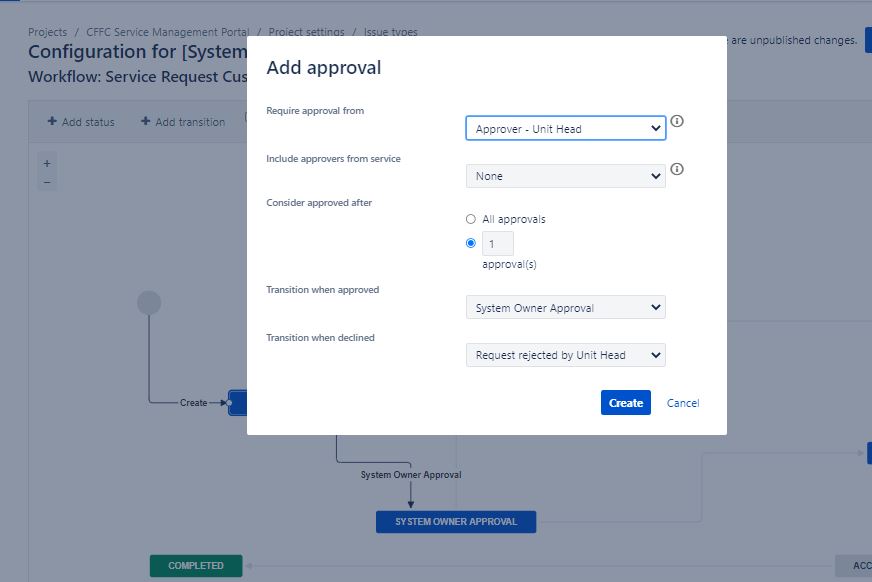Screen dimensions: 872x582
Task: Click the approval count input field
Action: [x=498, y=243]
